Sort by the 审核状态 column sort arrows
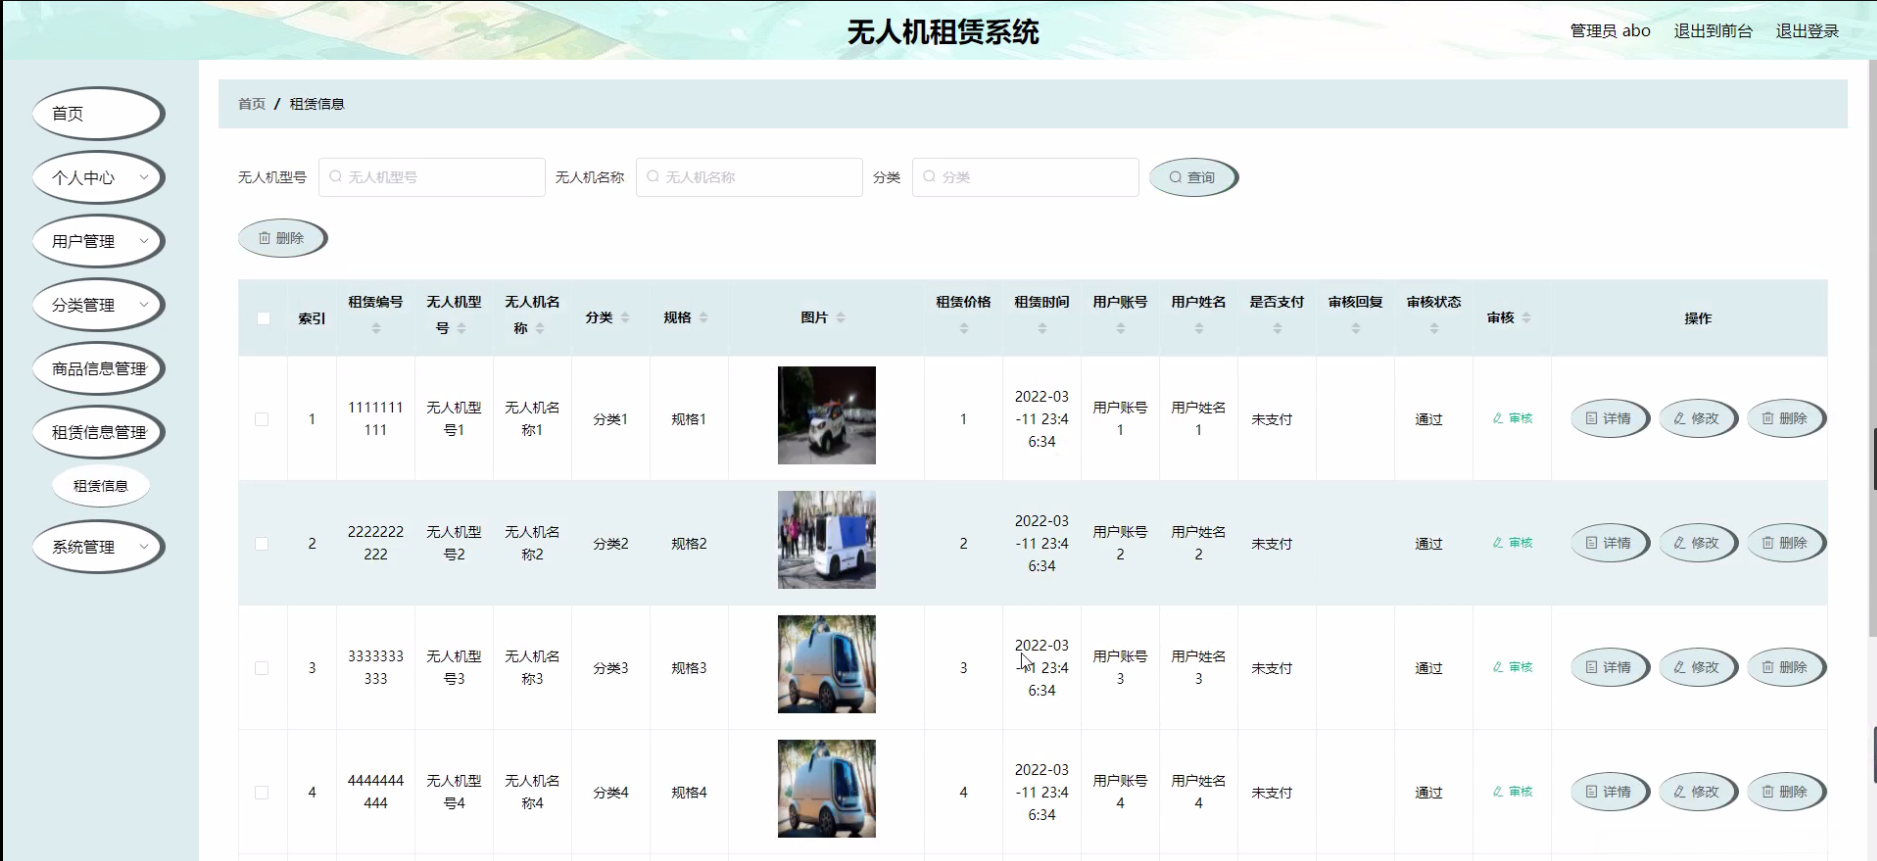This screenshot has height=861, width=1877. pos(1434,328)
